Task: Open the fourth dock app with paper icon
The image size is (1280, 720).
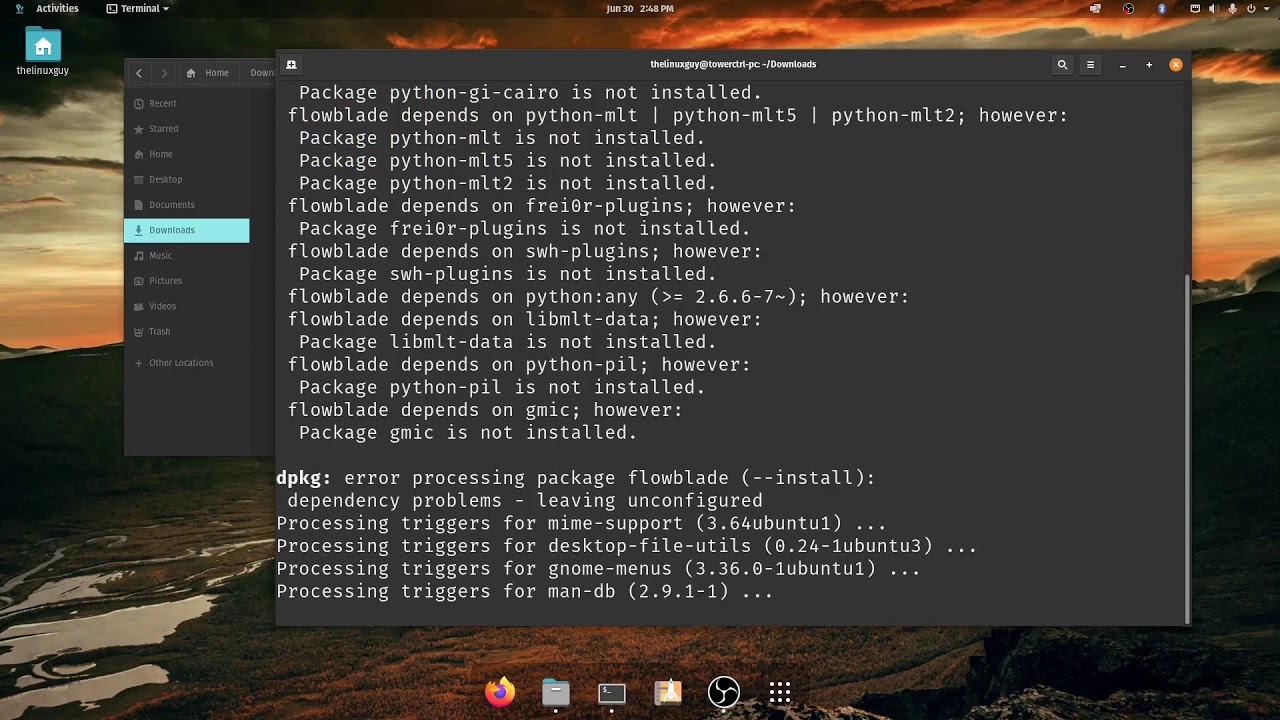Action: click(x=668, y=692)
